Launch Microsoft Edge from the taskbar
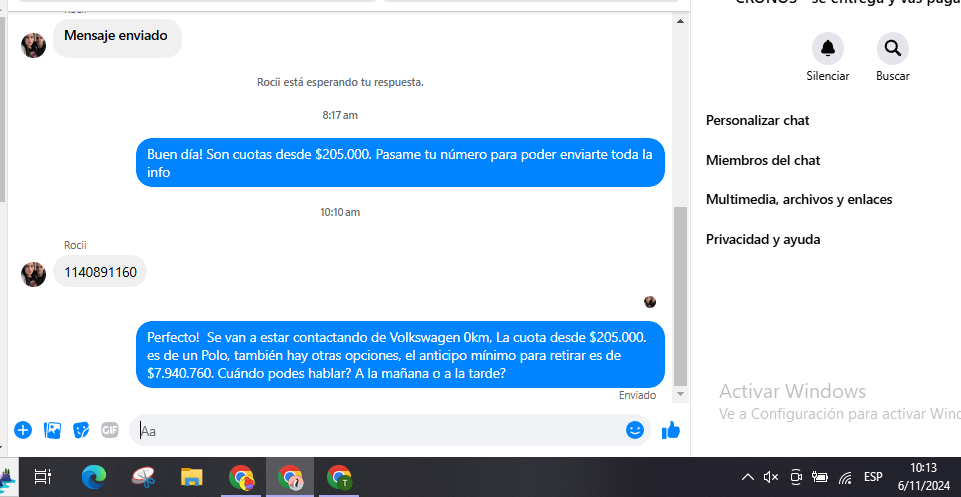Viewport: 961px width, 497px height. point(94,477)
